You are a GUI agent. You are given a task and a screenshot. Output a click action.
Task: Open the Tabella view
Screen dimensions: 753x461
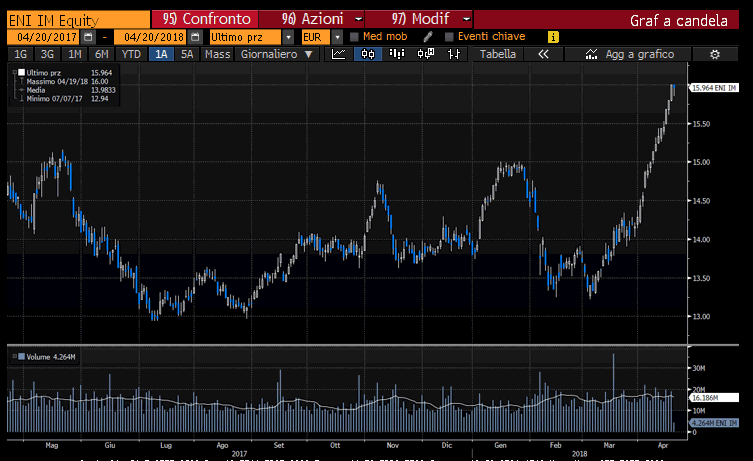pos(498,54)
